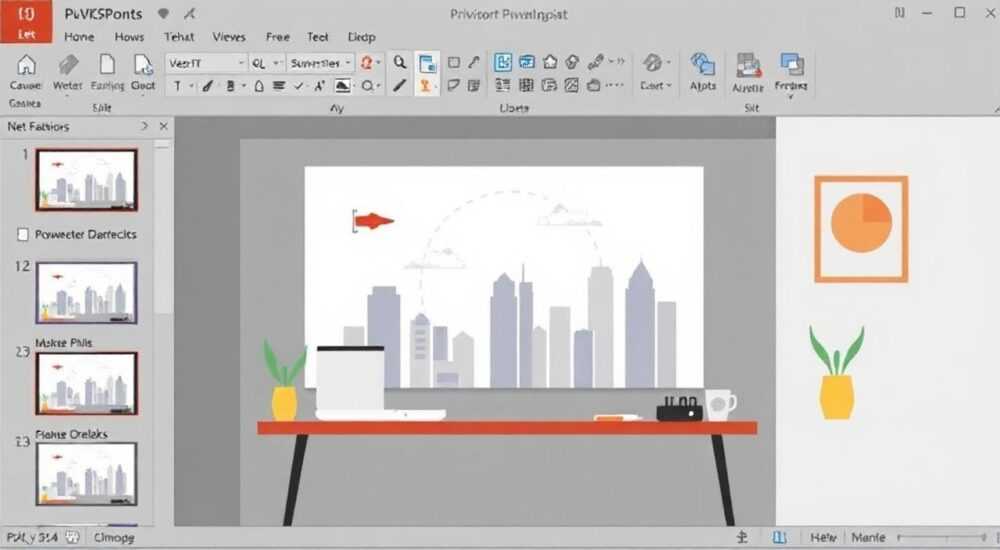Toggle the Poweeter Dartecits checkbox

tap(23, 235)
